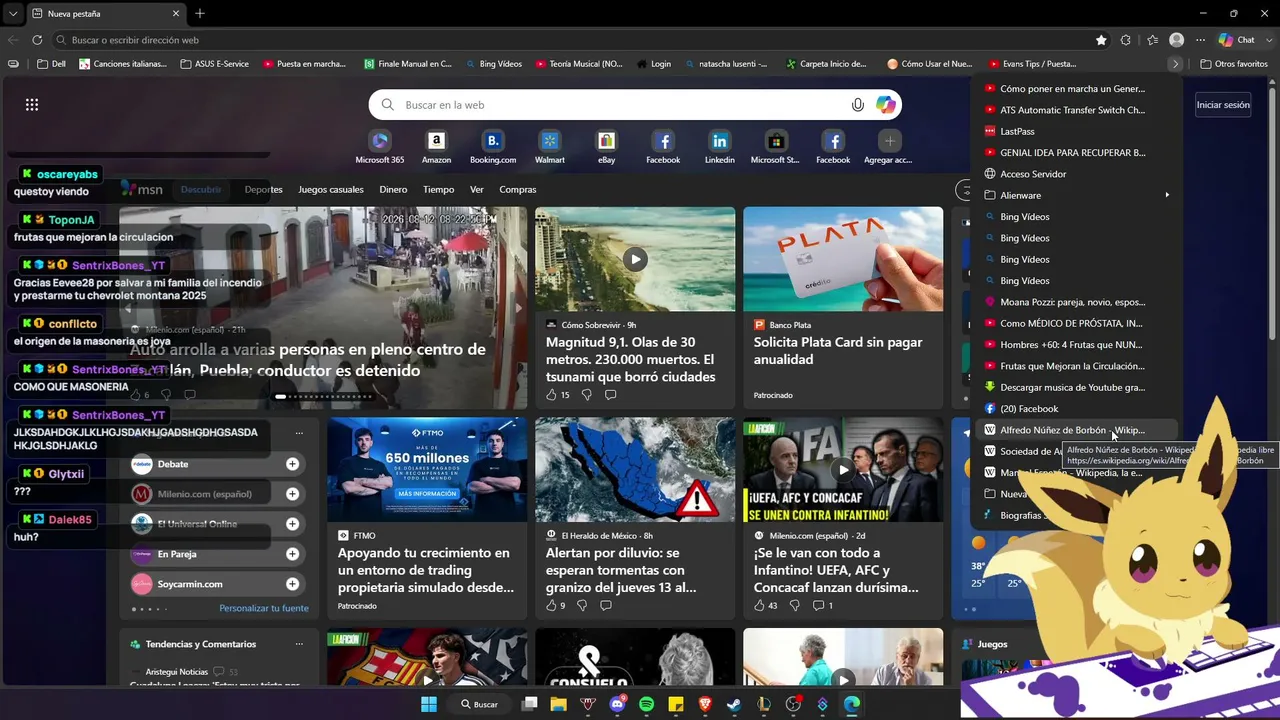Image resolution: width=1280 pixels, height=720 pixels.
Task: Open the tab list dropdown arrow
Action: coord(14,13)
